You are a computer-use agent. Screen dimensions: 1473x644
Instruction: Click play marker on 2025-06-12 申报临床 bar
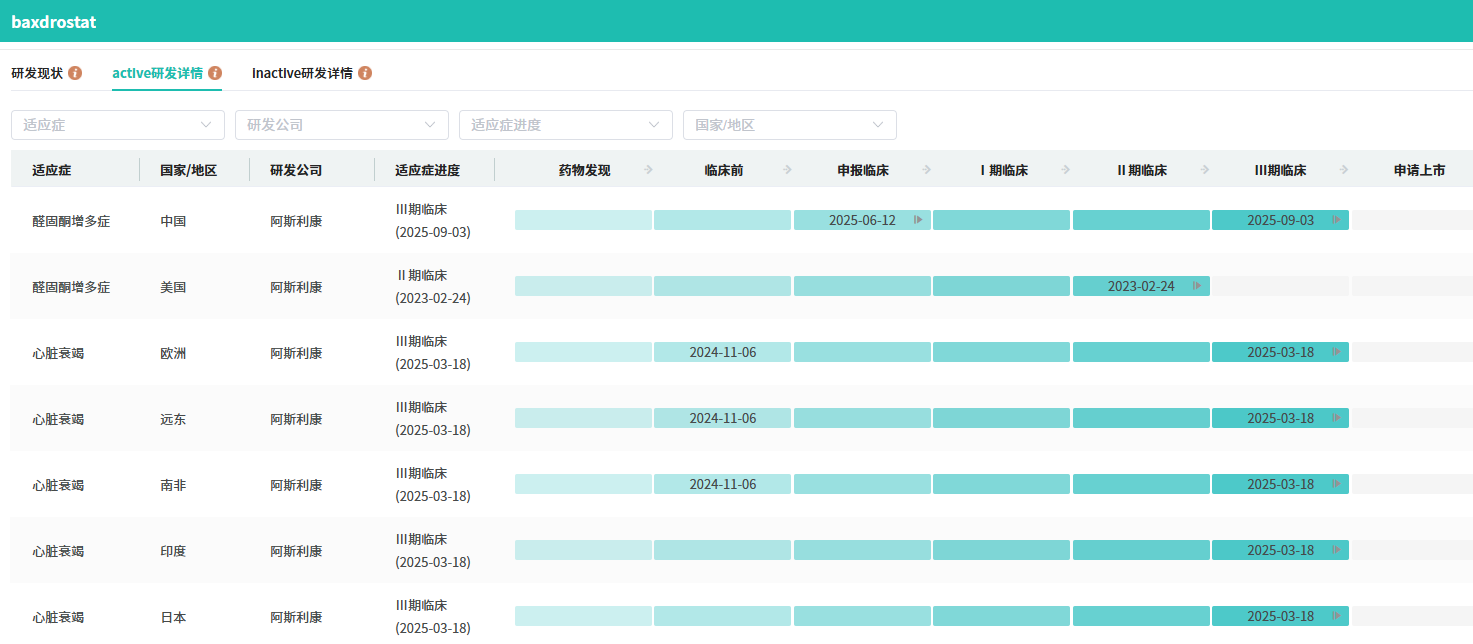click(x=918, y=220)
